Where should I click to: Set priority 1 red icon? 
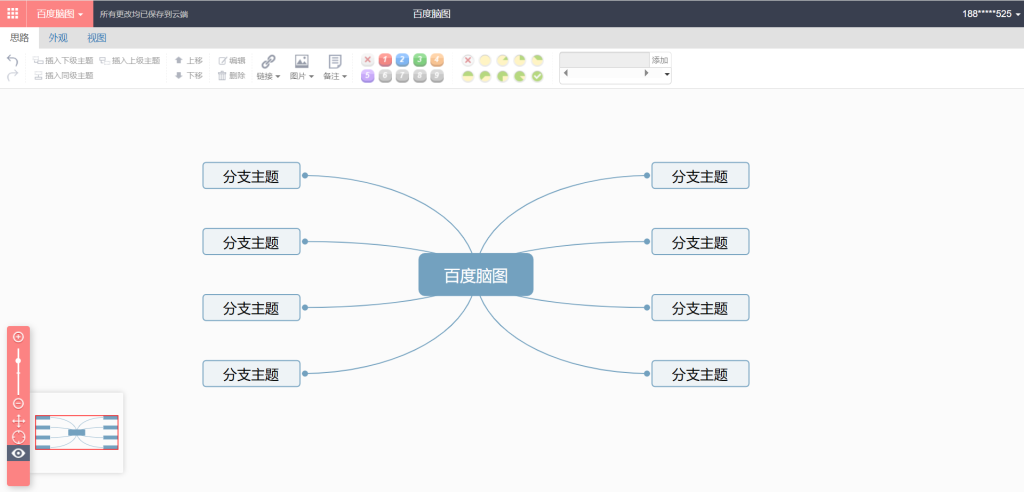(385, 60)
